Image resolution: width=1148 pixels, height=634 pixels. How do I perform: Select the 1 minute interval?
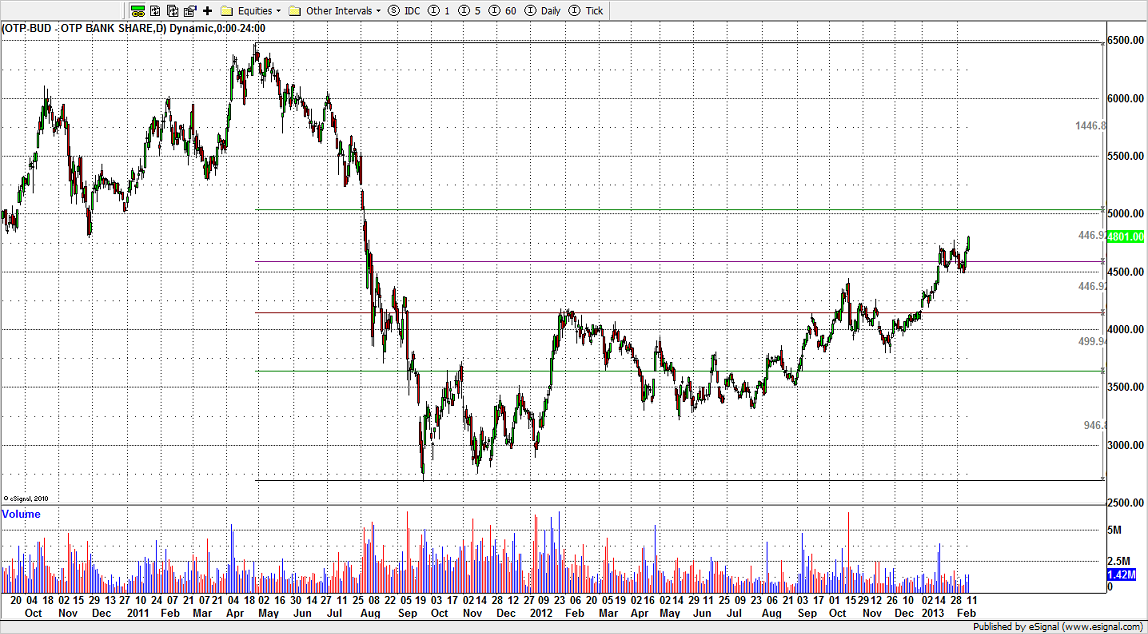coord(438,11)
